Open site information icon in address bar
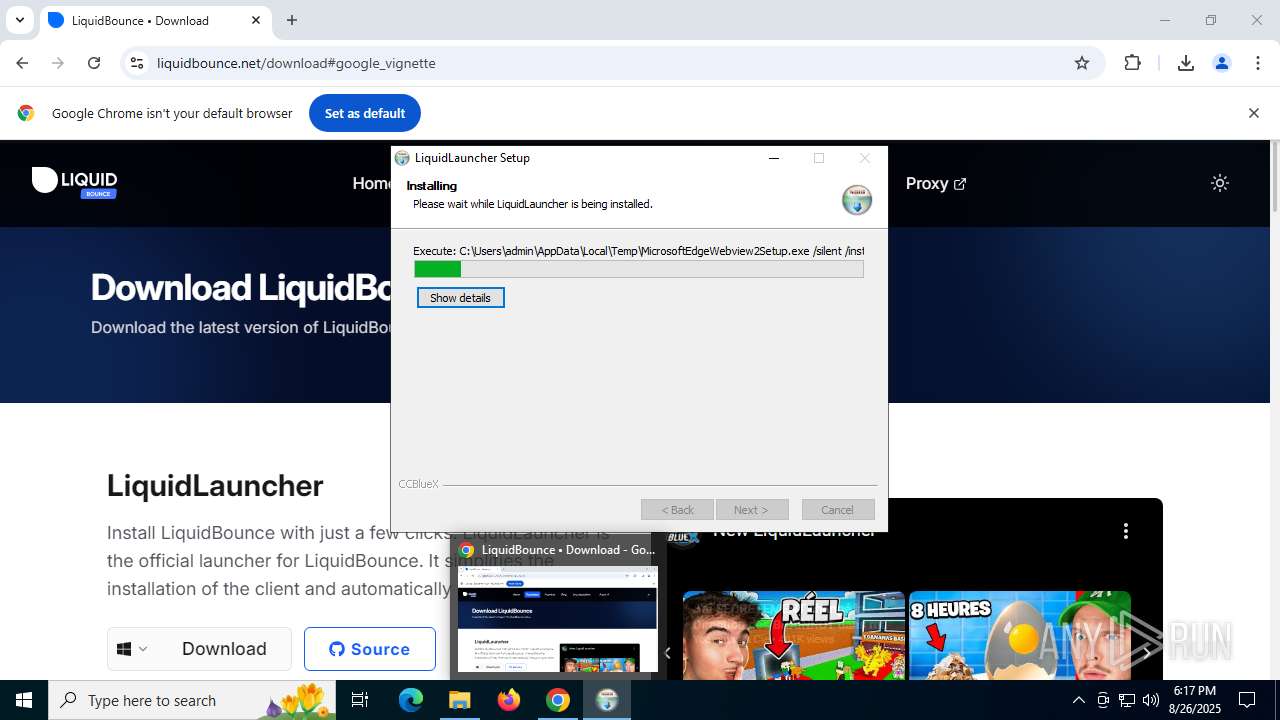Viewport: 1280px width, 720px height. [x=138, y=63]
